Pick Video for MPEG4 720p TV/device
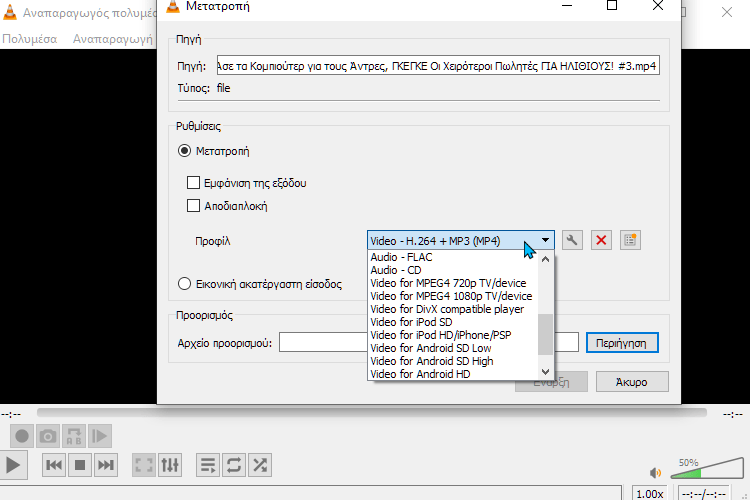Screen dimensions: 750x500 [x=453, y=283]
